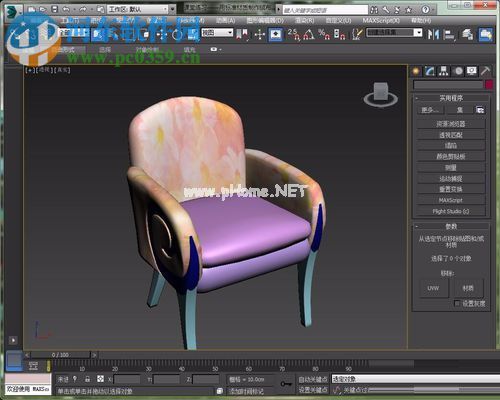Open the mini curve editor icon beside track bar
This screenshot has height=400, width=500.
(x=33, y=366)
